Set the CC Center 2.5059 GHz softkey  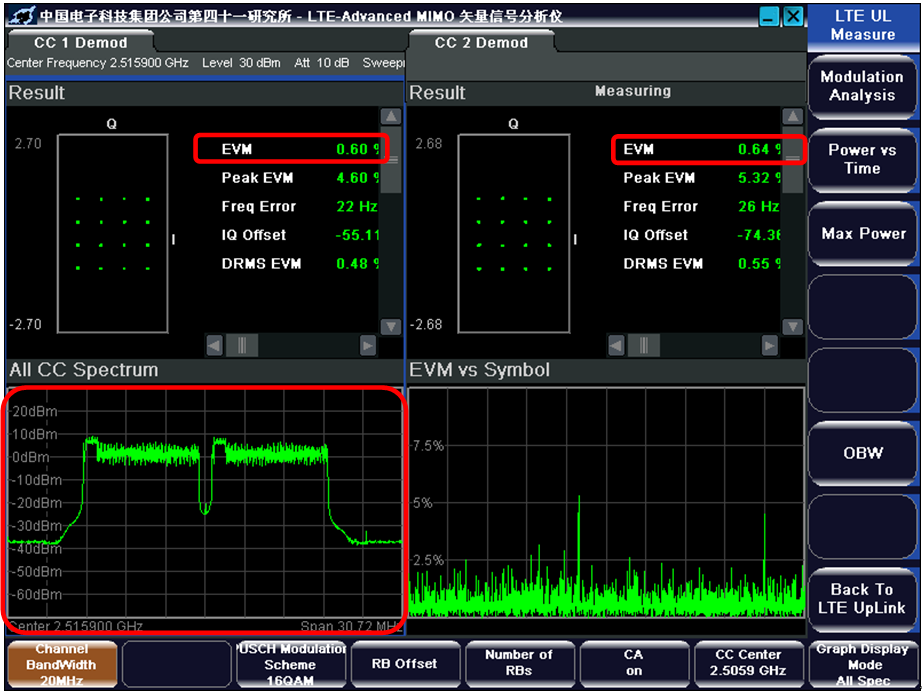coord(749,664)
